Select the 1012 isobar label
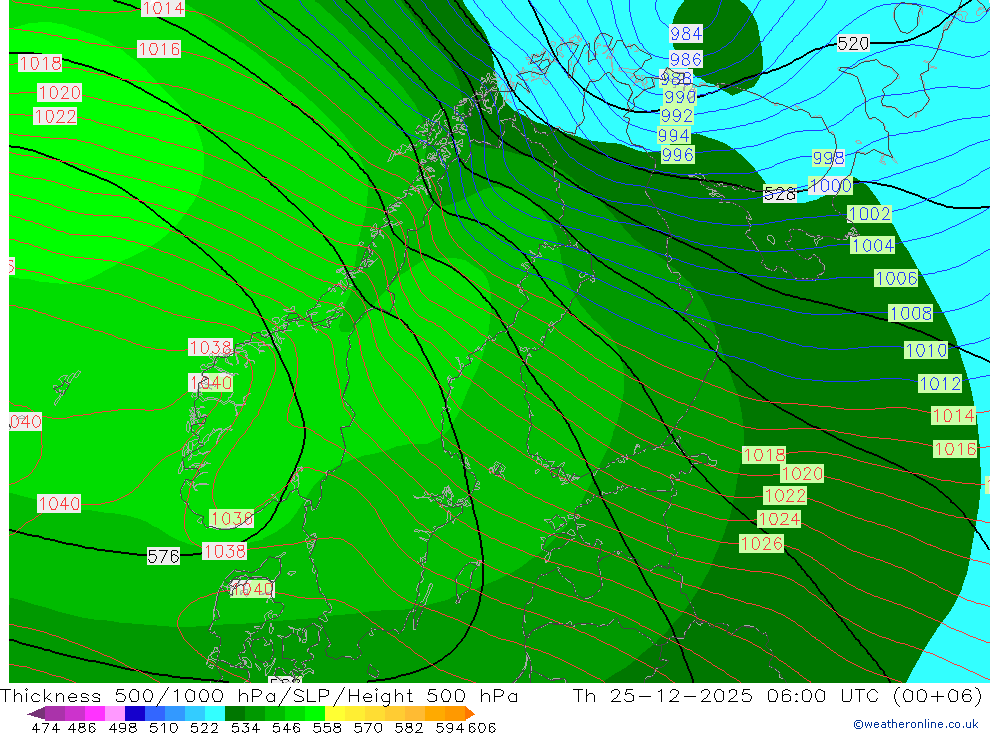1000x733 pixels. tap(940, 383)
